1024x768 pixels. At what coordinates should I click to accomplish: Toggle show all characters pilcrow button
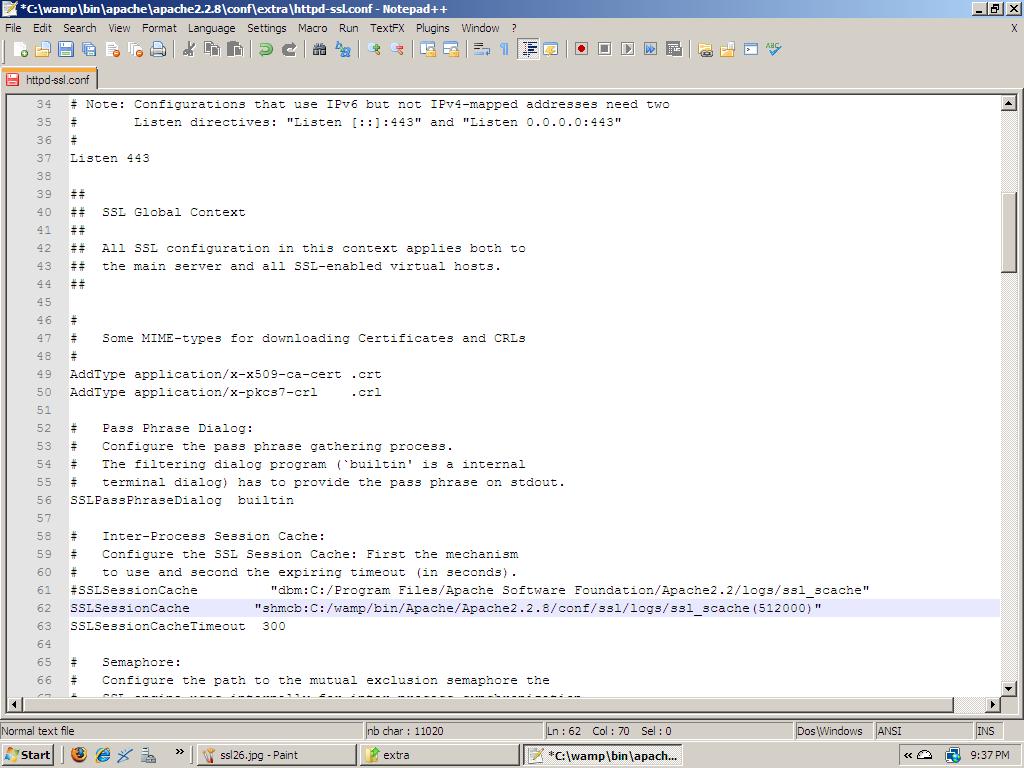(x=504, y=49)
